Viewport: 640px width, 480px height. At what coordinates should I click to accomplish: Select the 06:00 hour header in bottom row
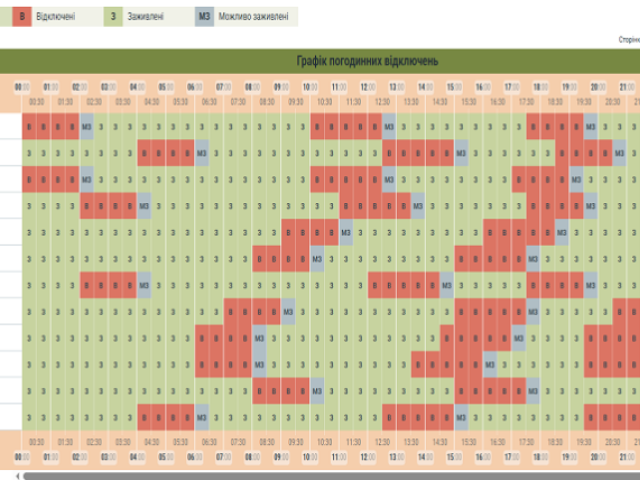pyautogui.click(x=195, y=456)
